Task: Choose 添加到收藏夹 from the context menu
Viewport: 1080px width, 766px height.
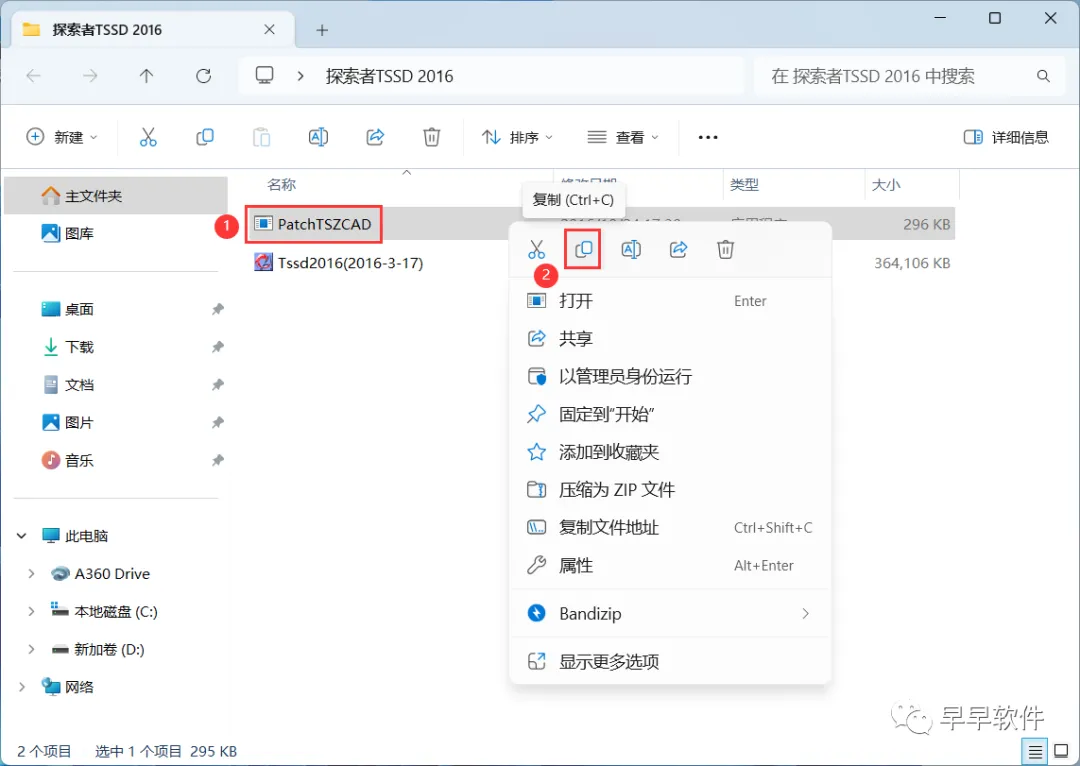Action: [x=670, y=453]
